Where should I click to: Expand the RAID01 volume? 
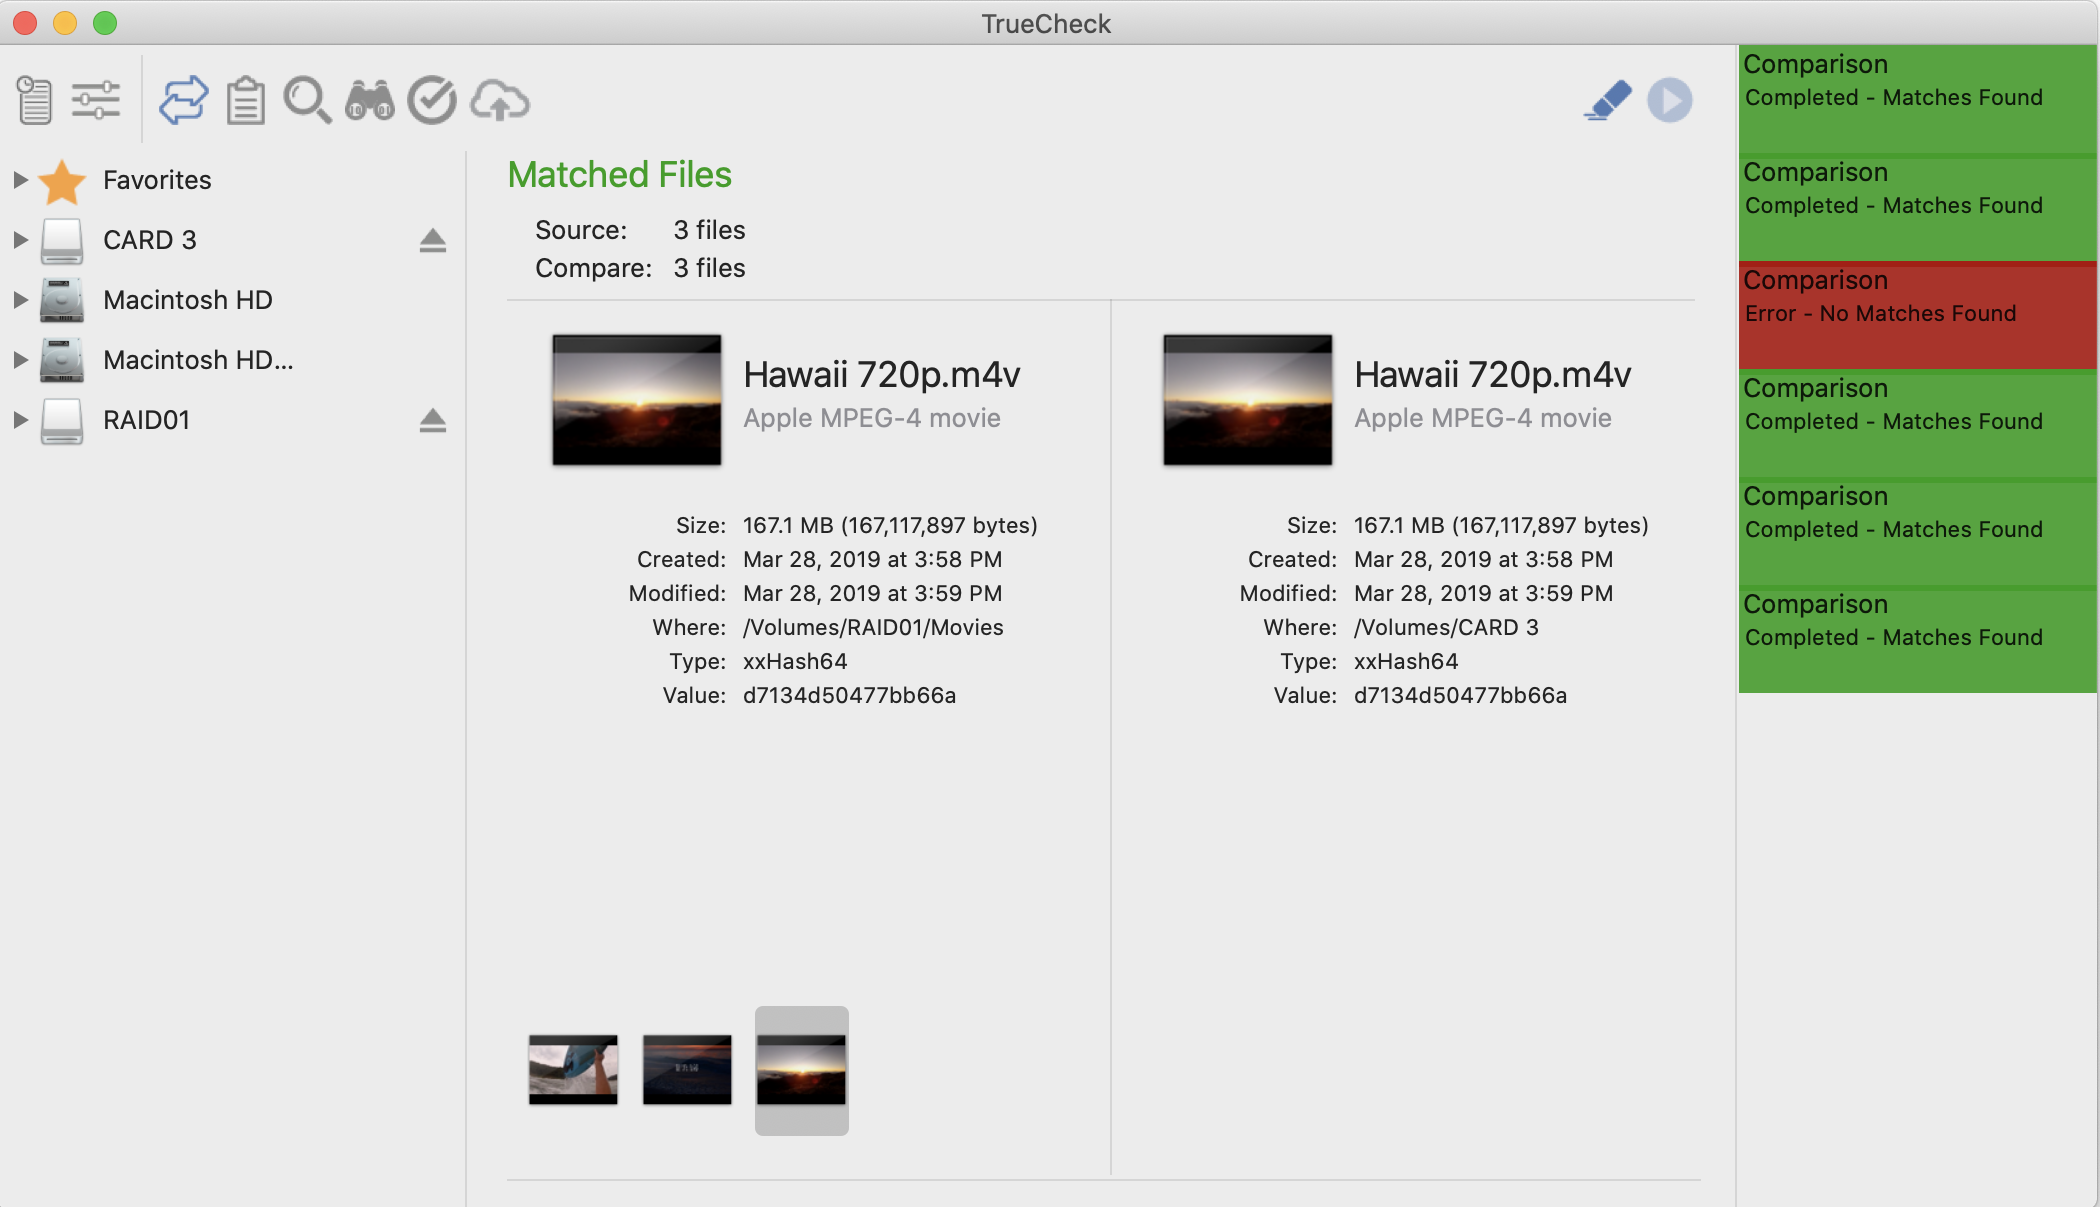tap(19, 420)
